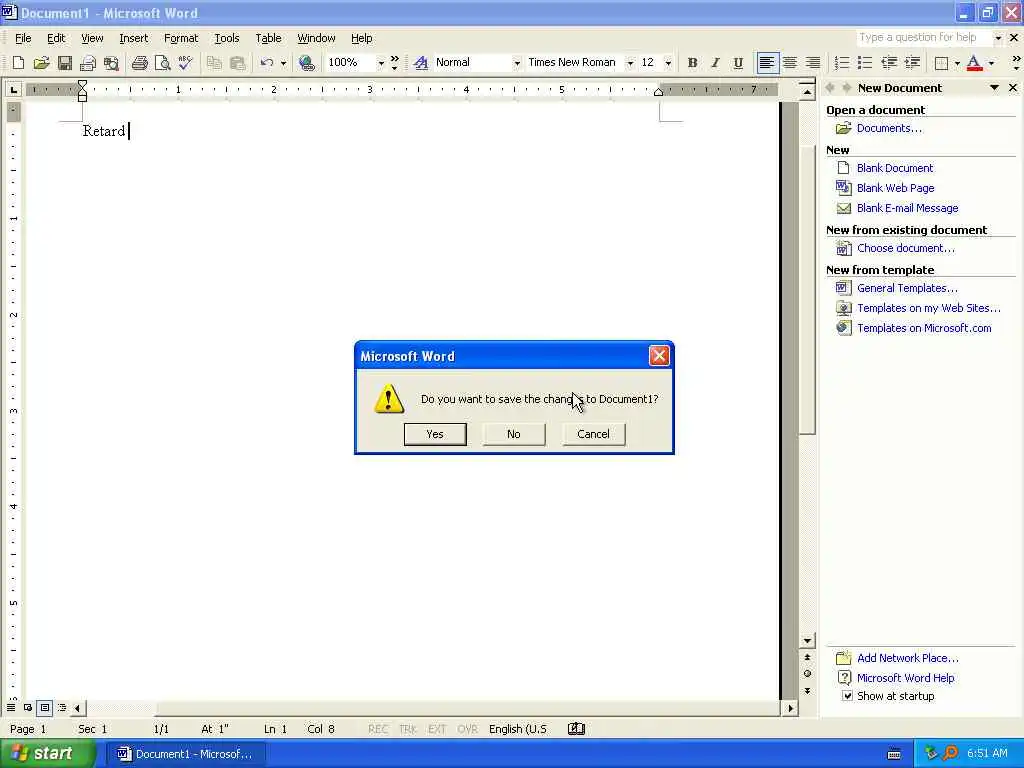Toggle Align Right
The width and height of the screenshot is (1024, 768).
[813, 63]
